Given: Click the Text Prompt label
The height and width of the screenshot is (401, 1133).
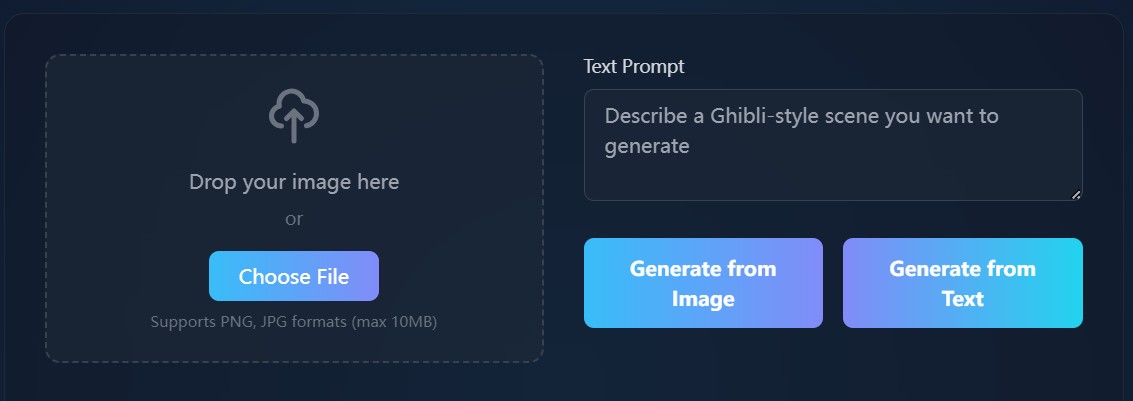Looking at the screenshot, I should tap(634, 66).
